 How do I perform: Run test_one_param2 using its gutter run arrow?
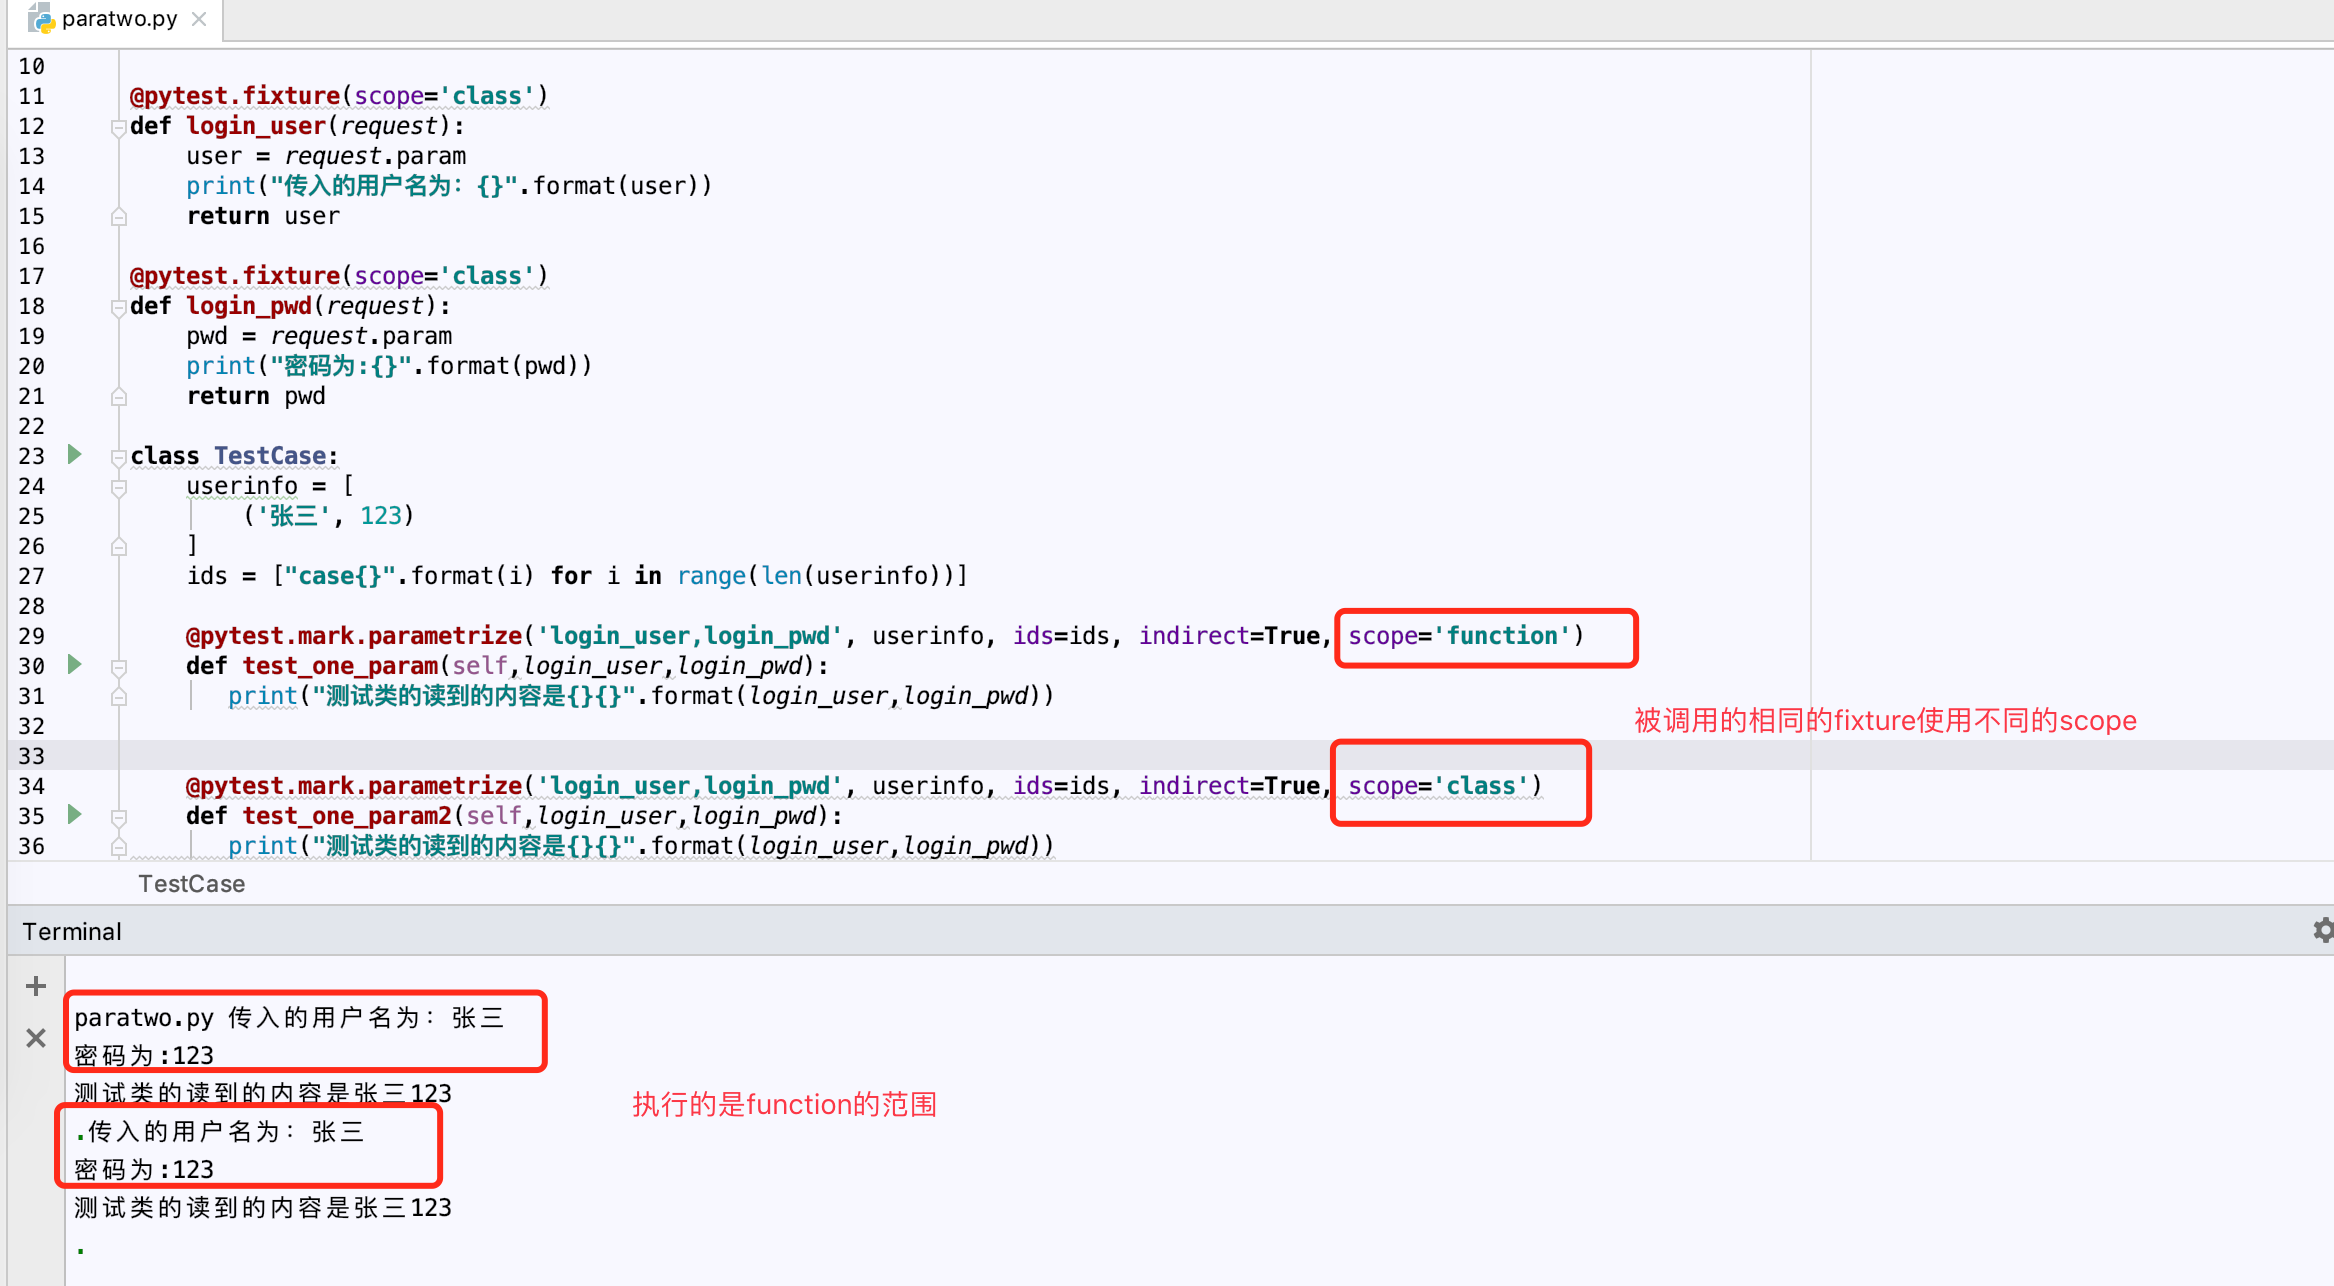tap(75, 815)
